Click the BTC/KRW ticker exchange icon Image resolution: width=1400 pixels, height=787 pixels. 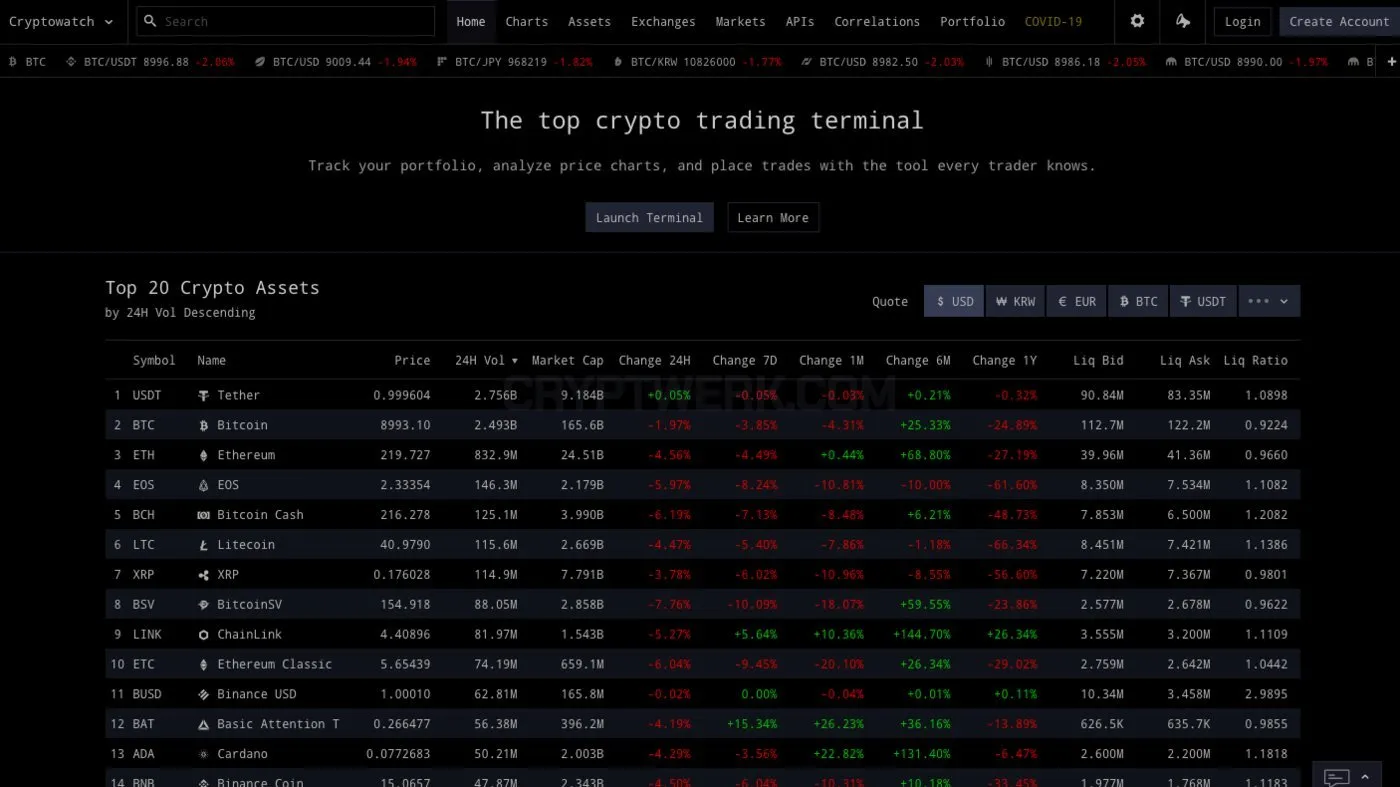618,62
